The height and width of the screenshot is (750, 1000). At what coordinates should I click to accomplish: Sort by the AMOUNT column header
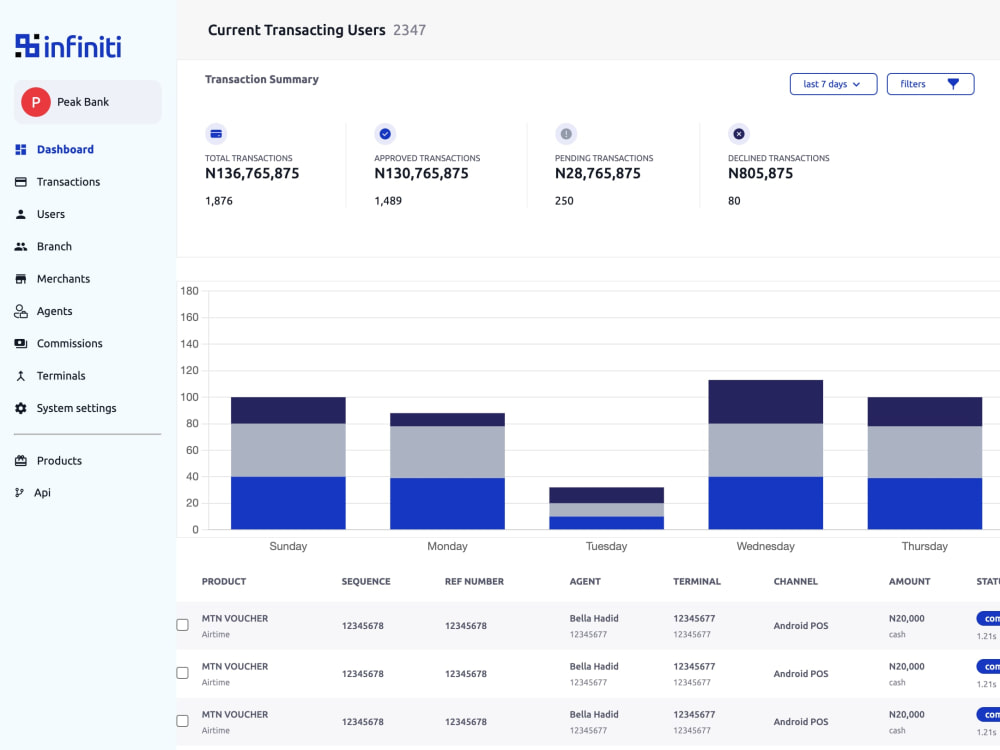910,582
